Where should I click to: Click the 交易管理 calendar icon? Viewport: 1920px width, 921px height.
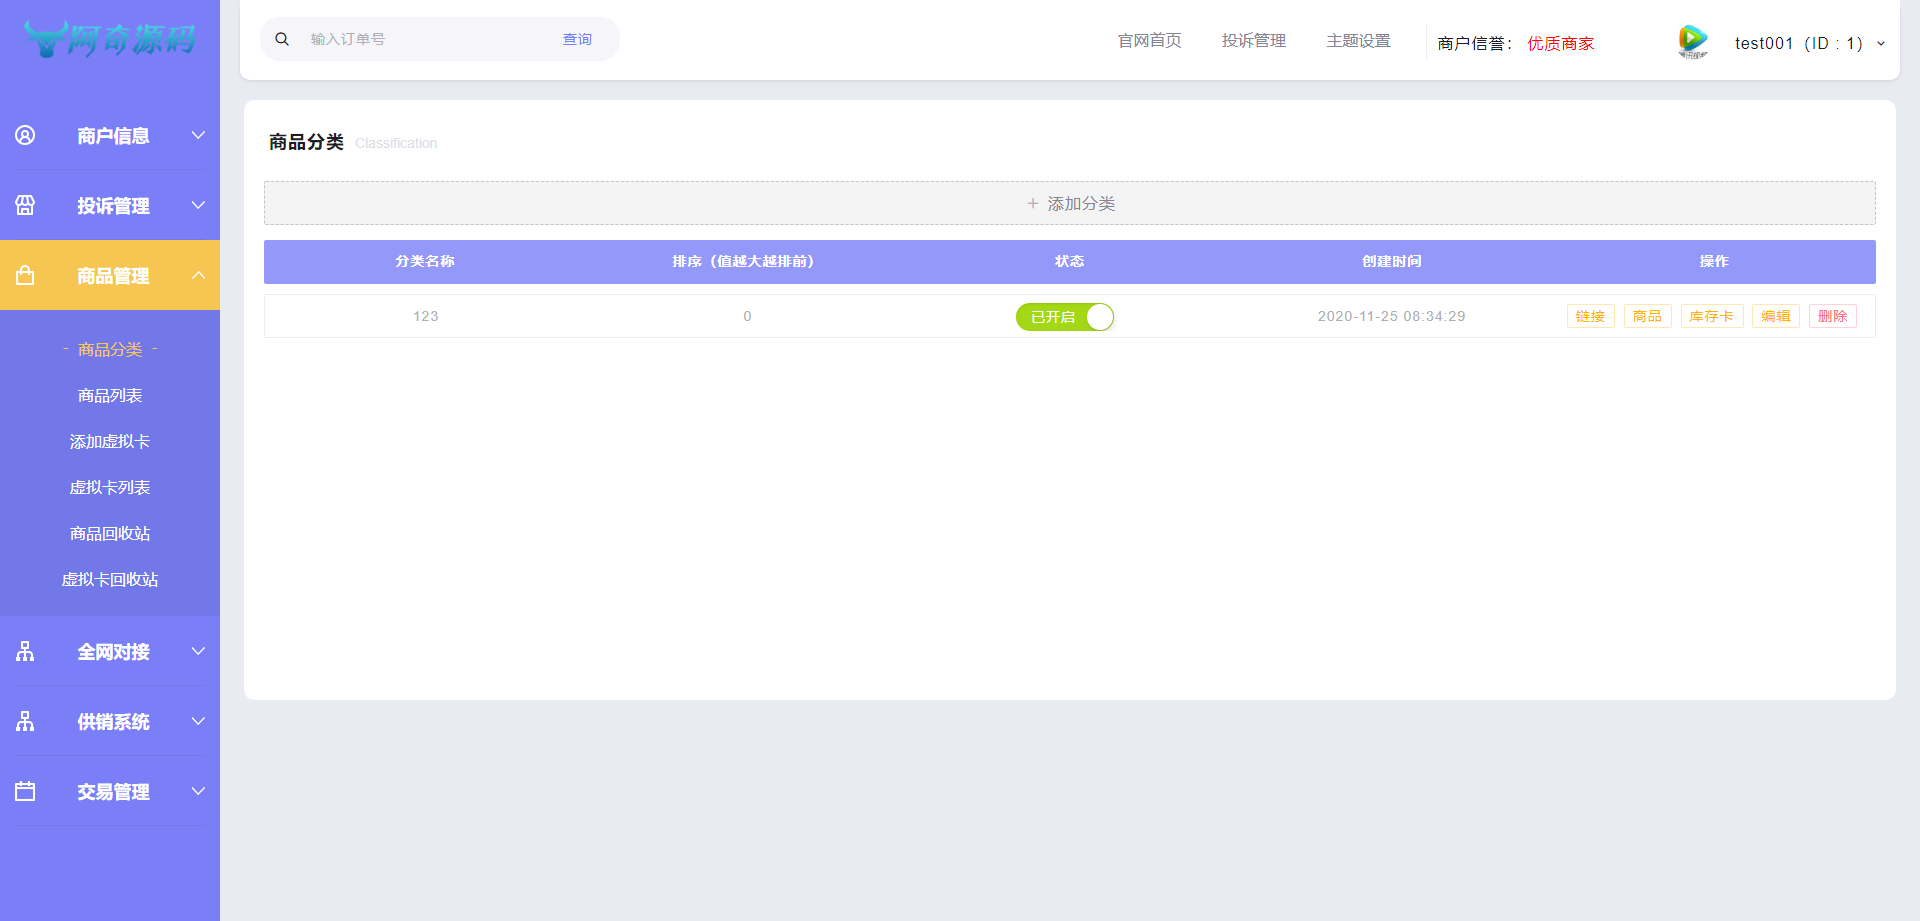(x=25, y=791)
